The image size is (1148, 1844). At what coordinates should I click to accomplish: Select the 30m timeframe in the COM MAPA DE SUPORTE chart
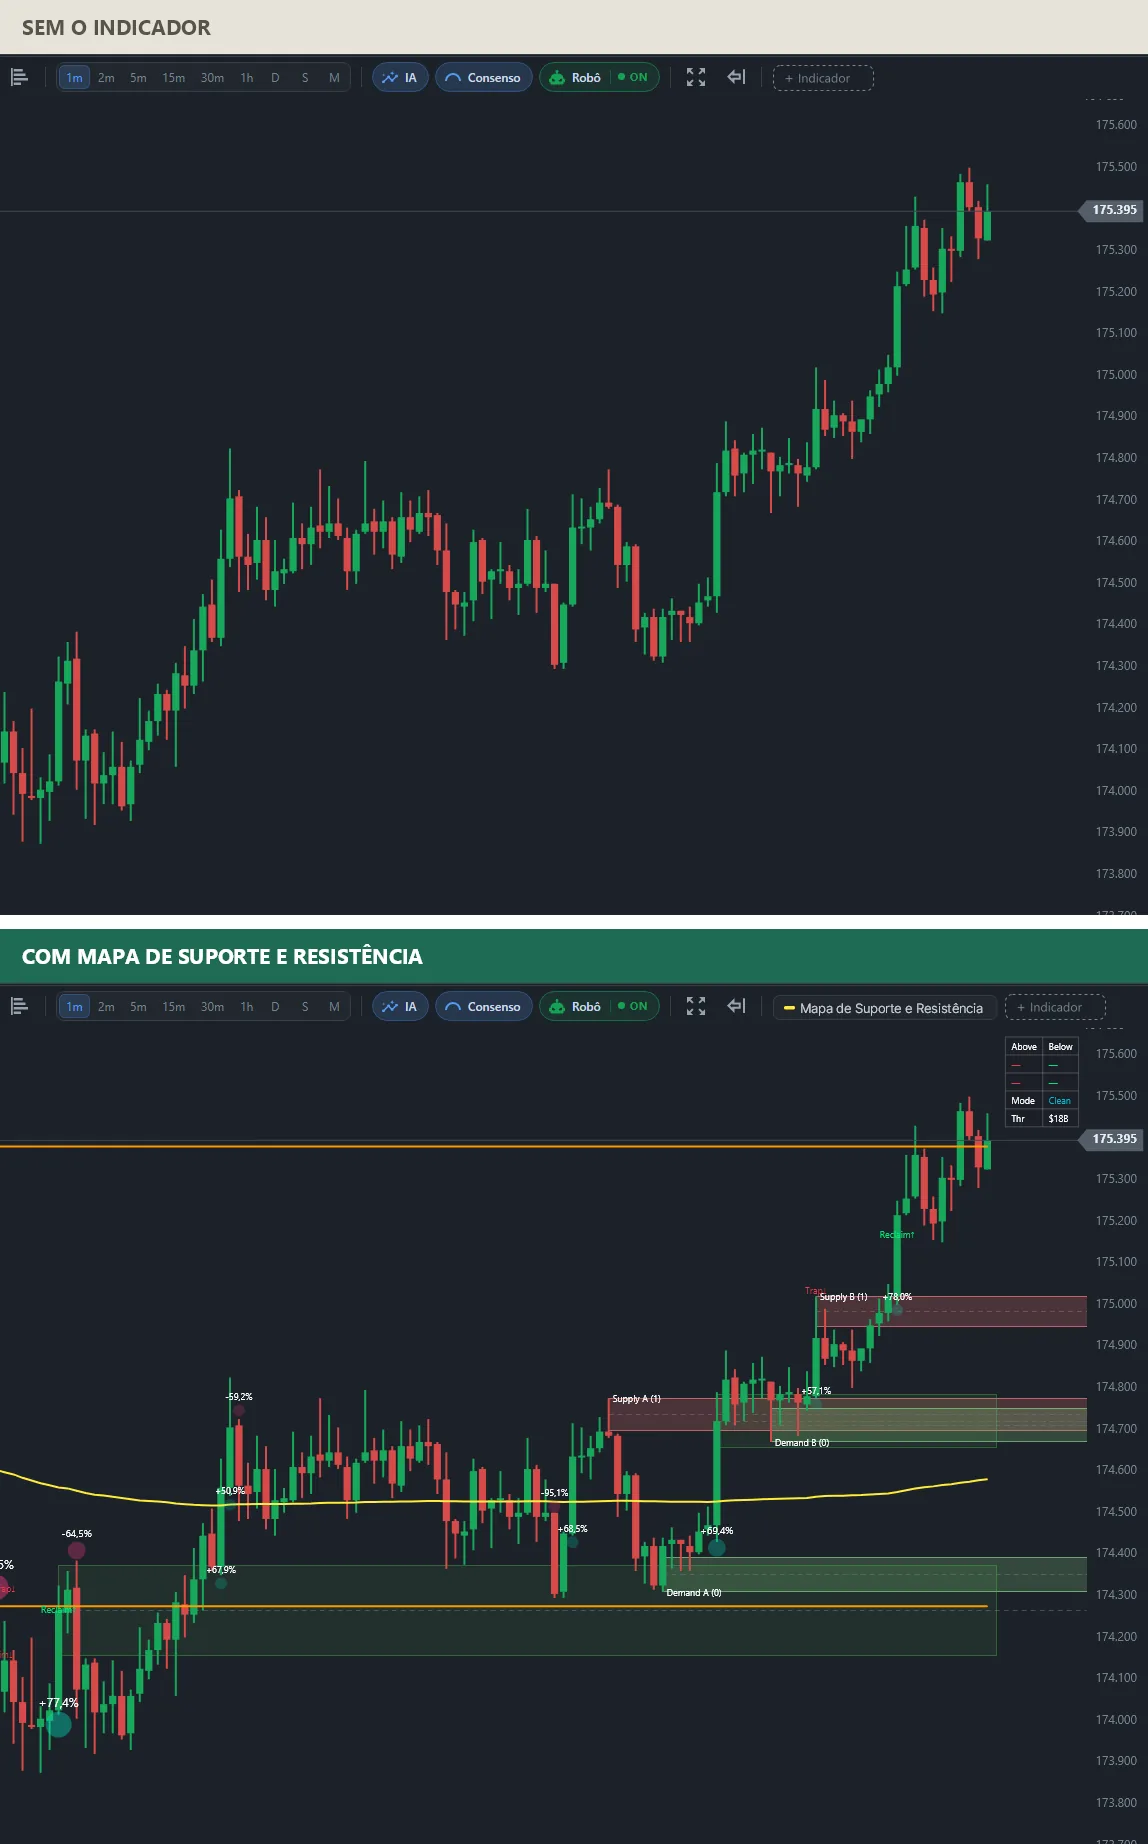tap(212, 1007)
